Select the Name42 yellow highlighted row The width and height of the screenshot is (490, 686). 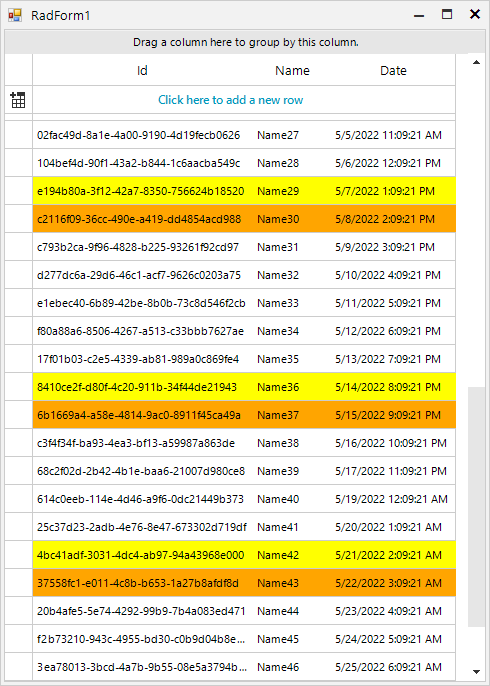pyautogui.click(x=244, y=555)
